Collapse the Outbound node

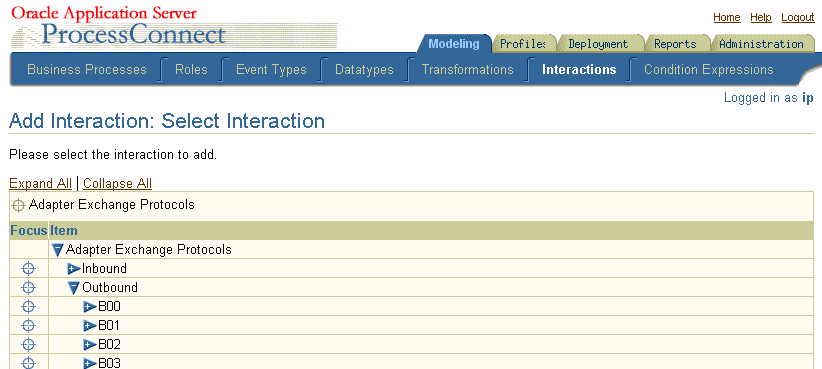pos(74,288)
